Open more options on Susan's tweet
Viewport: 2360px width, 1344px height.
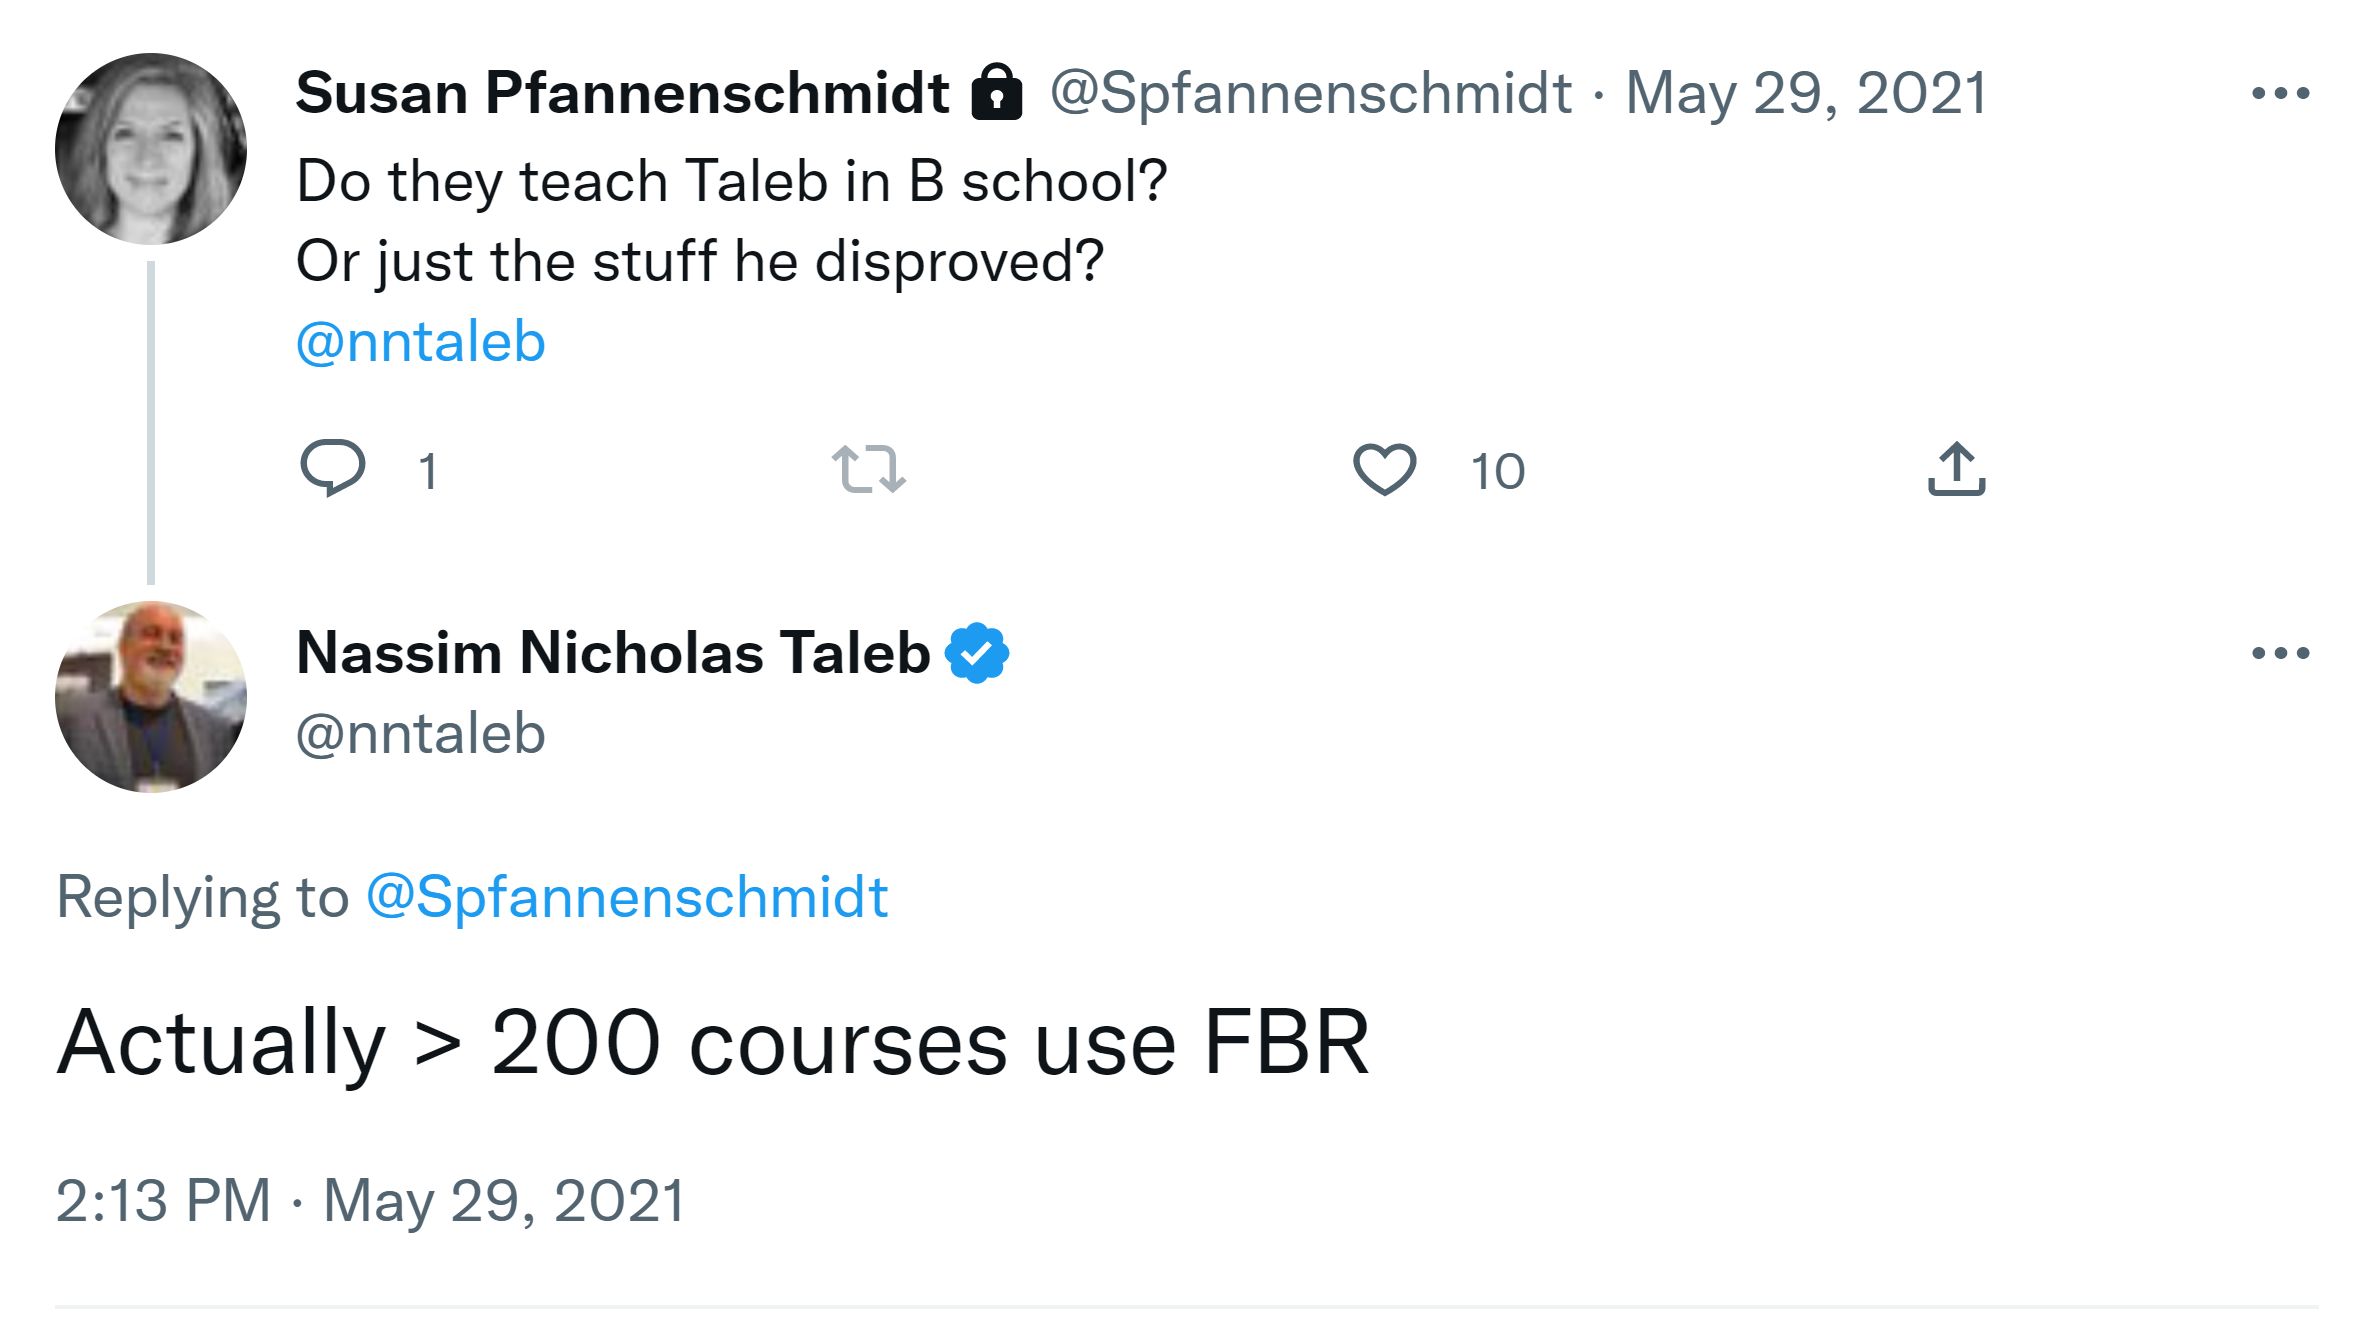(2280, 94)
